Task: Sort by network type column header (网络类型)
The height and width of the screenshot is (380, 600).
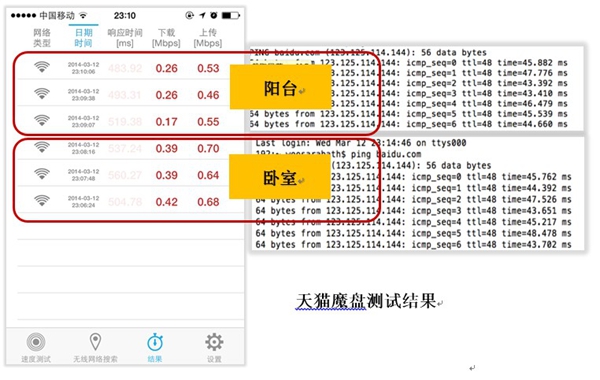Action: [x=42, y=38]
